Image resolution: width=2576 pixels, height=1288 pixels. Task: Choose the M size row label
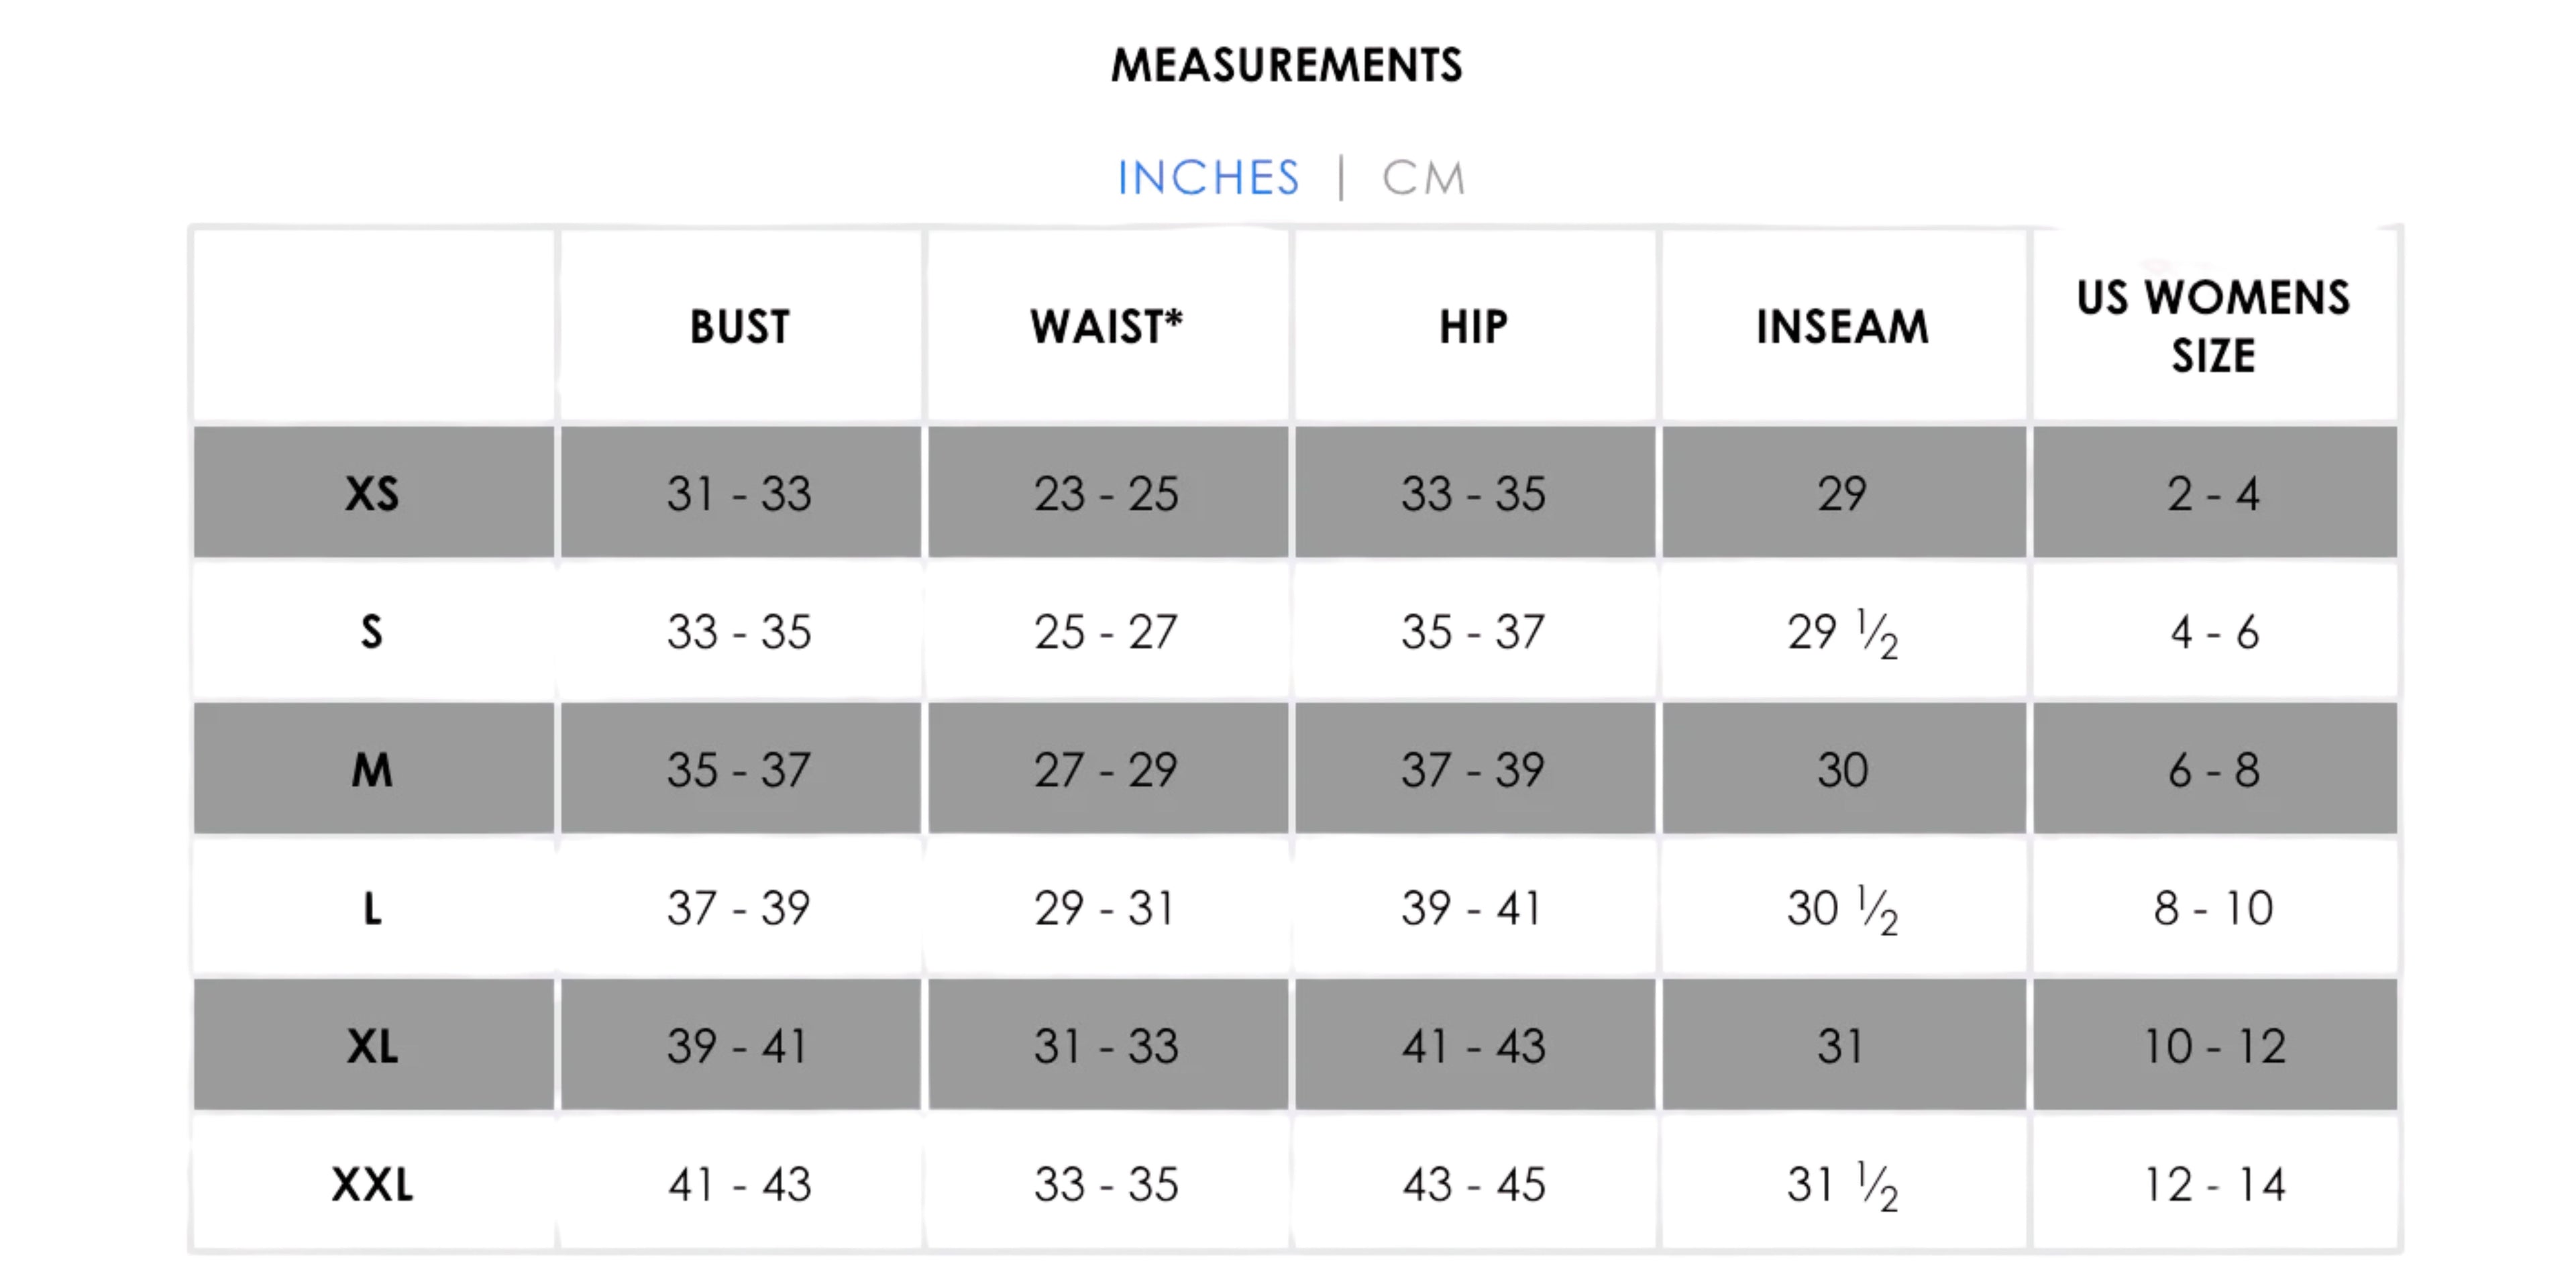point(372,770)
